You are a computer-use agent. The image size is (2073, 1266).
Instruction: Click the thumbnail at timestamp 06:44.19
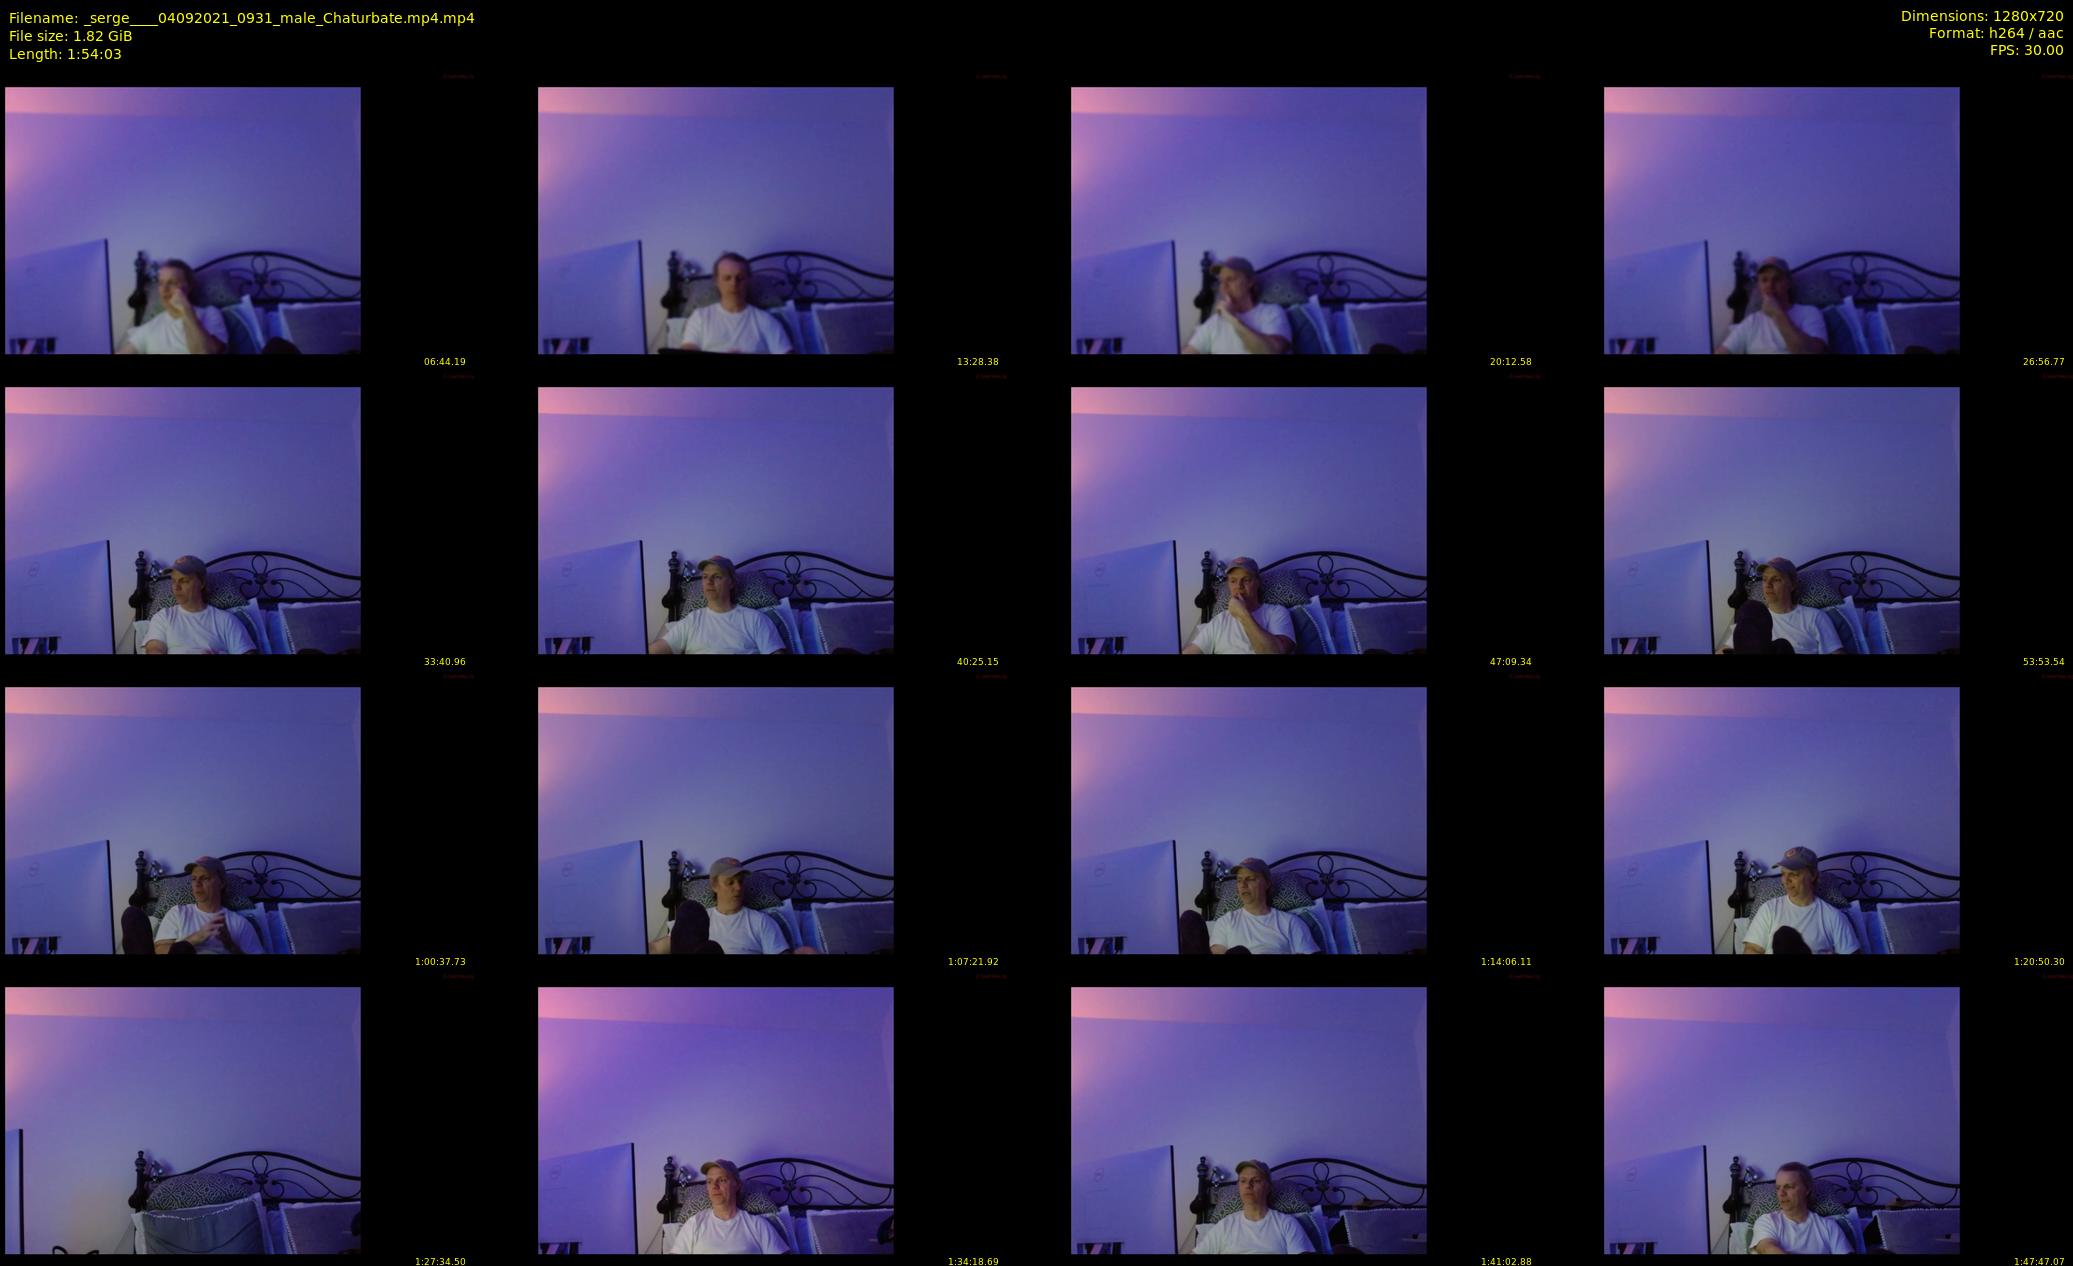click(182, 220)
